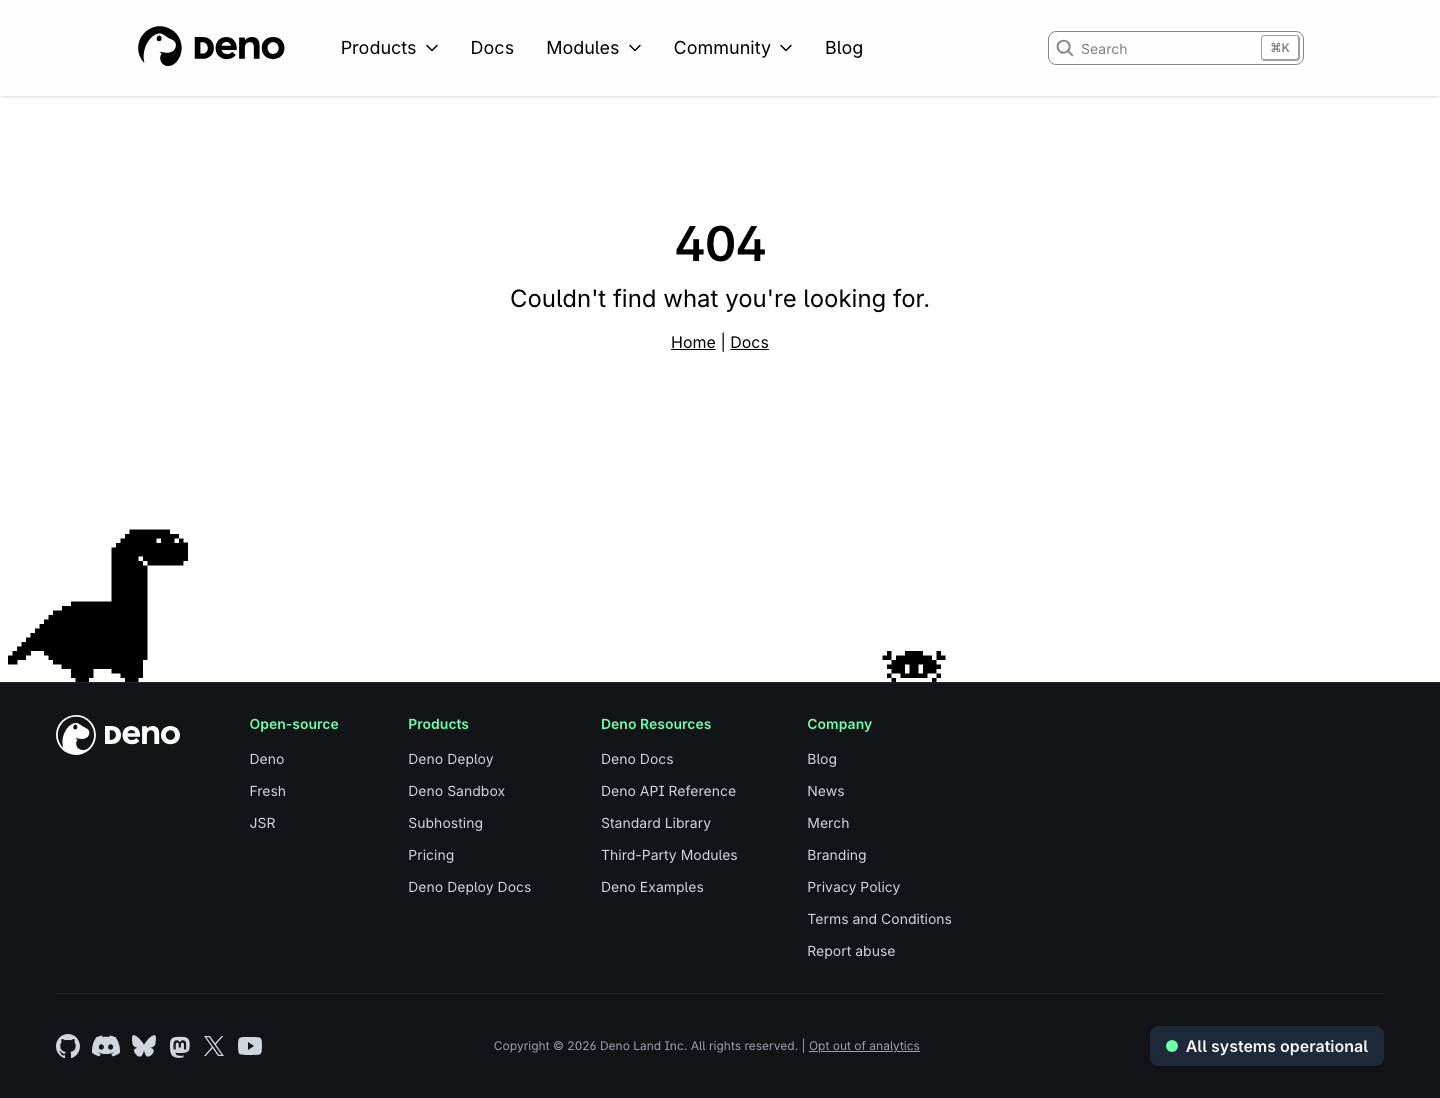The image size is (1440, 1098).
Task: Open the Merch footer link
Action: 828,823
